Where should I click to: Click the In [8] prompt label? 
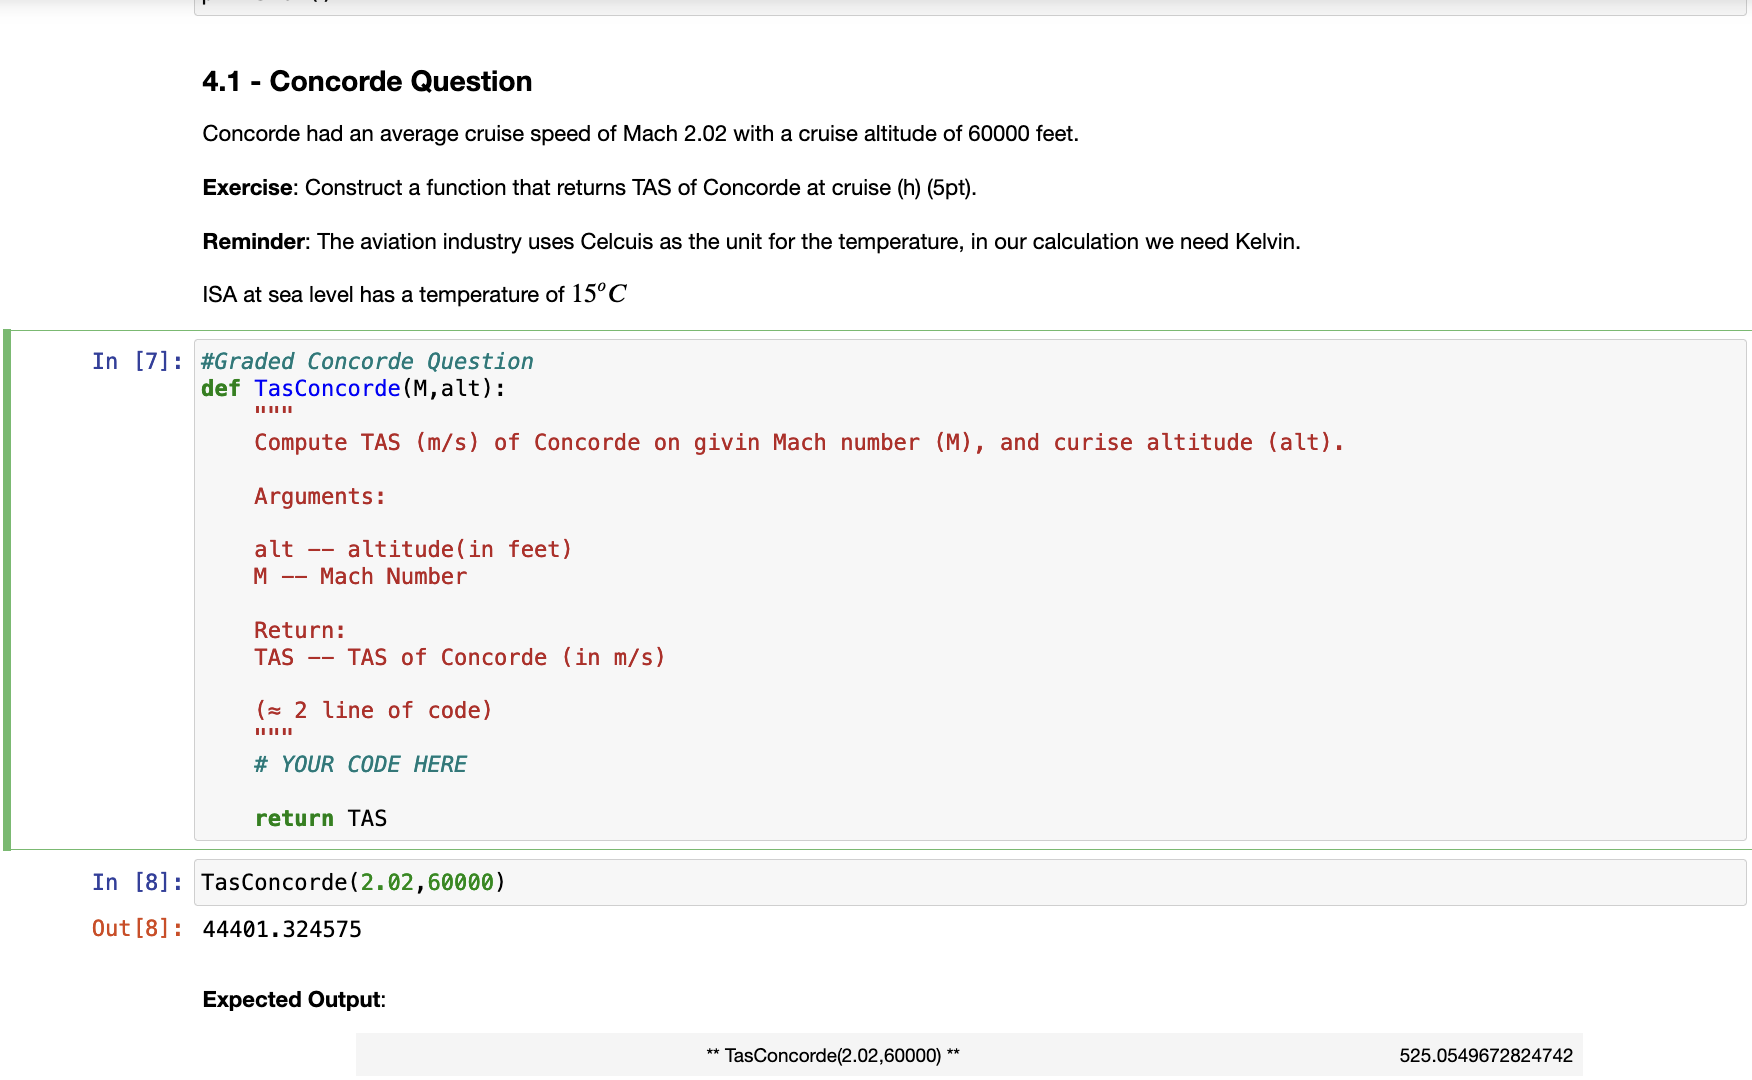click(x=135, y=882)
